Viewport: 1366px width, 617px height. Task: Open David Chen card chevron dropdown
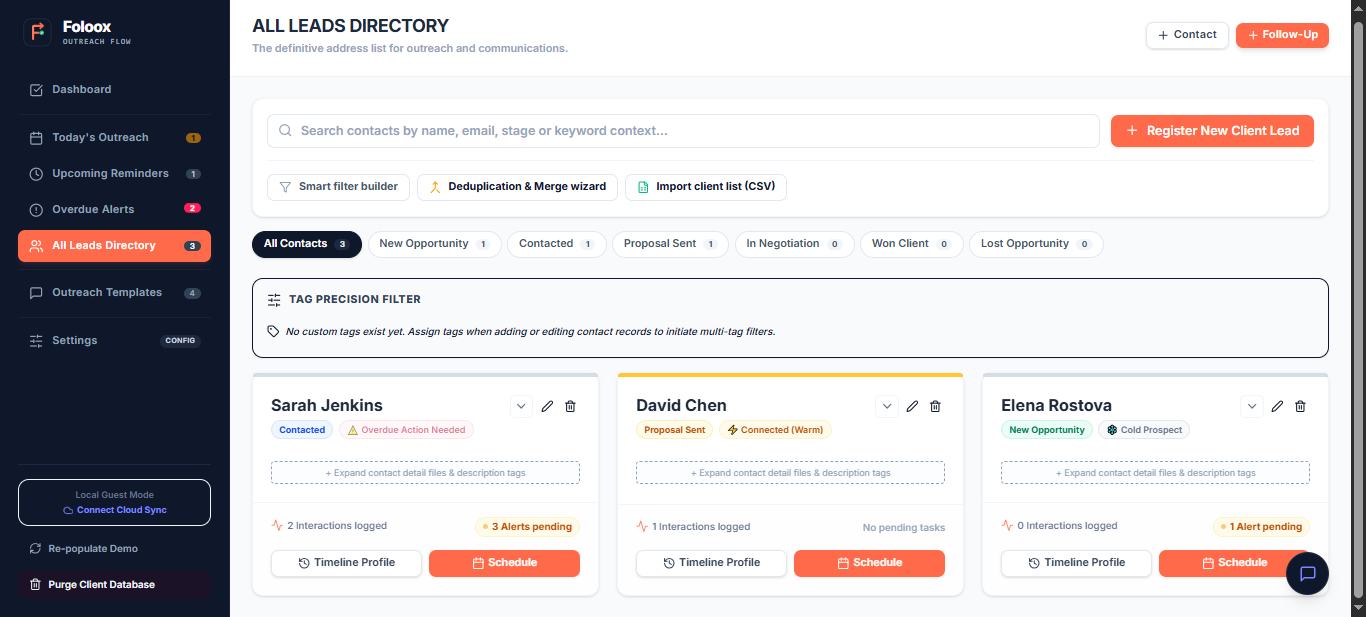pyautogui.click(x=886, y=406)
